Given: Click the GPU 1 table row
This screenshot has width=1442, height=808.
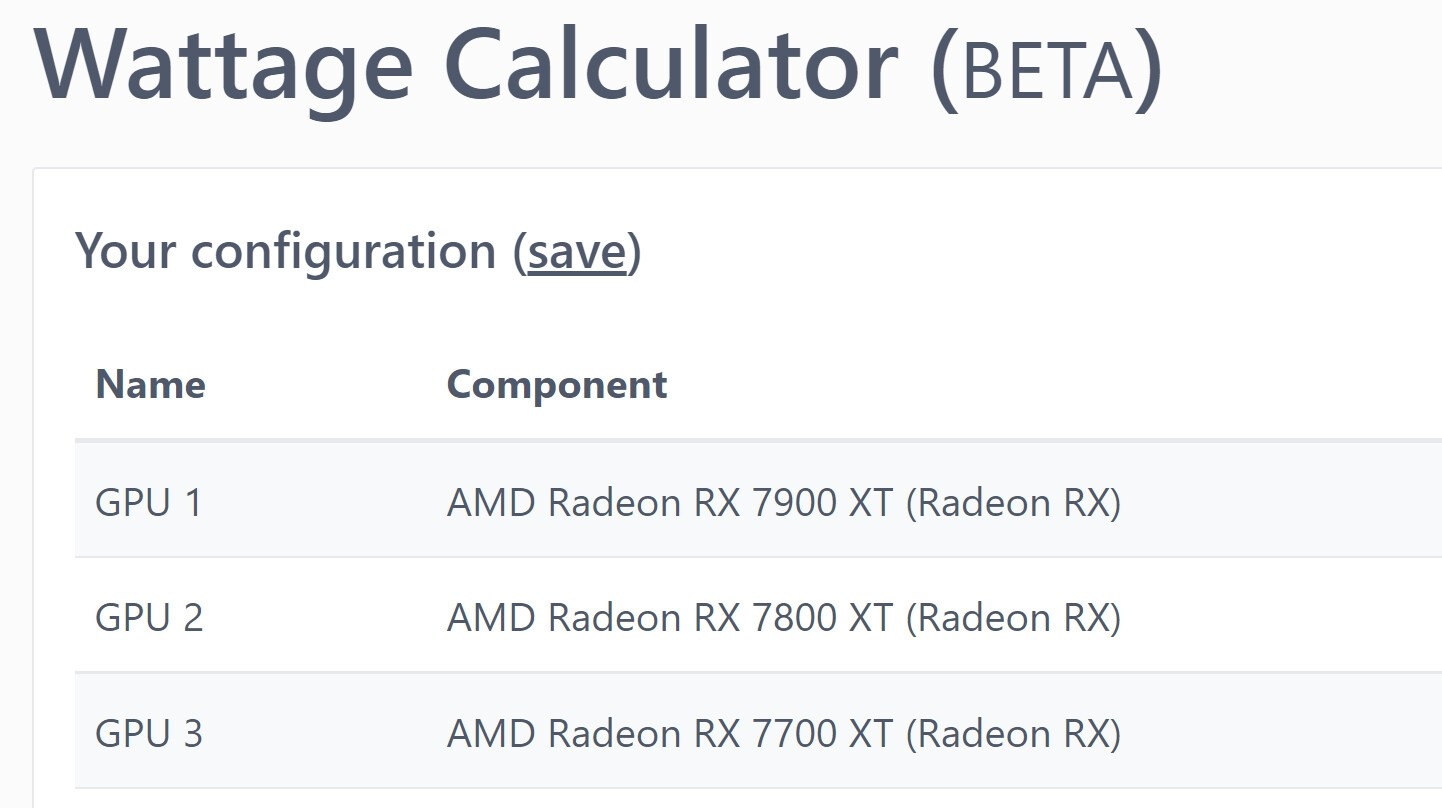Looking at the screenshot, I should click(x=700, y=501).
